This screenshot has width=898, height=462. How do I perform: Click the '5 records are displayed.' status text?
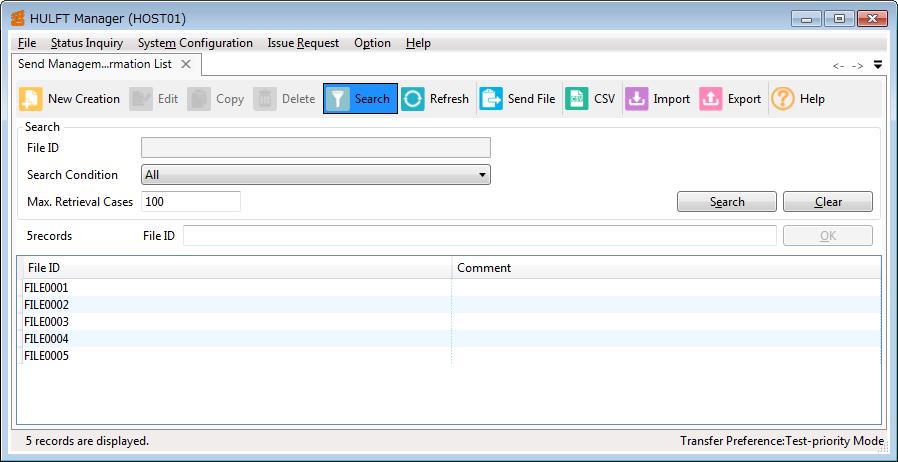point(87,441)
